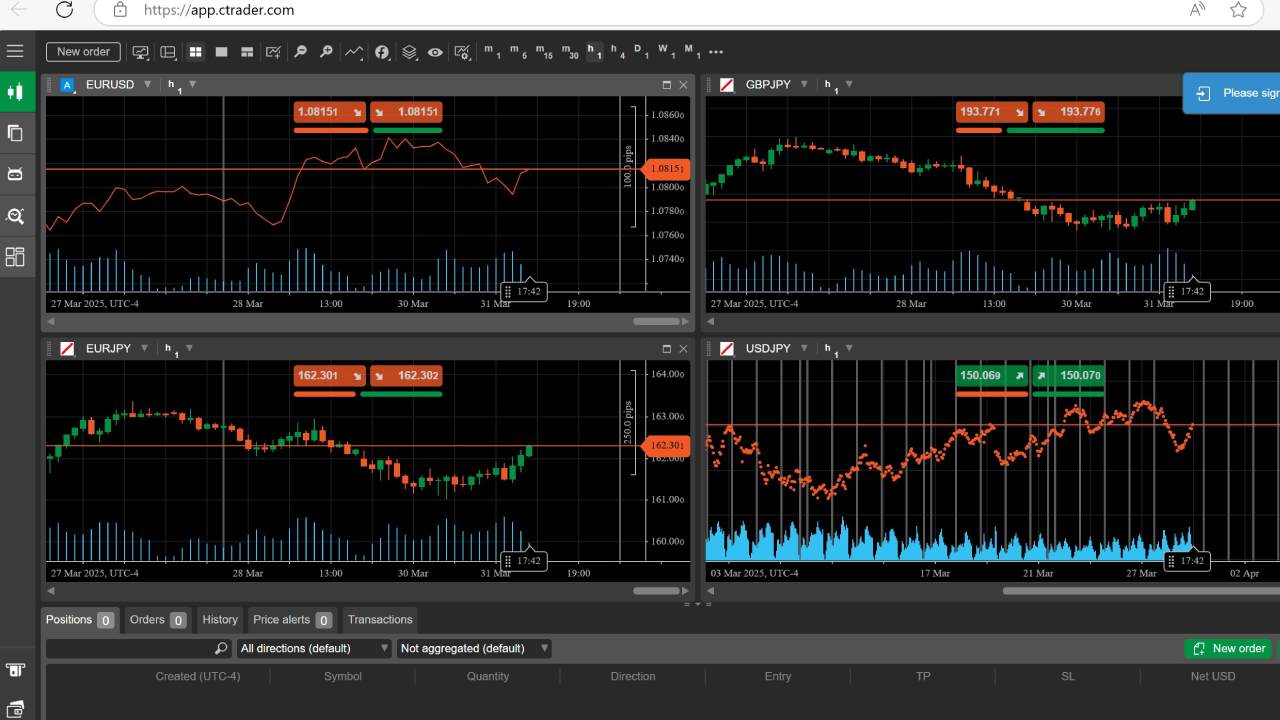
Task: Switch to single chart layout mode
Action: [x=222, y=52]
